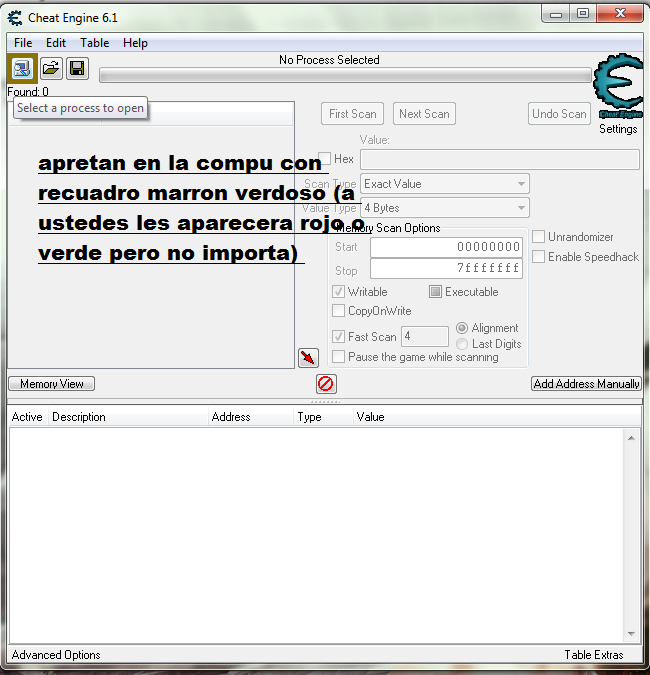Click the Description column header

pos(128,417)
